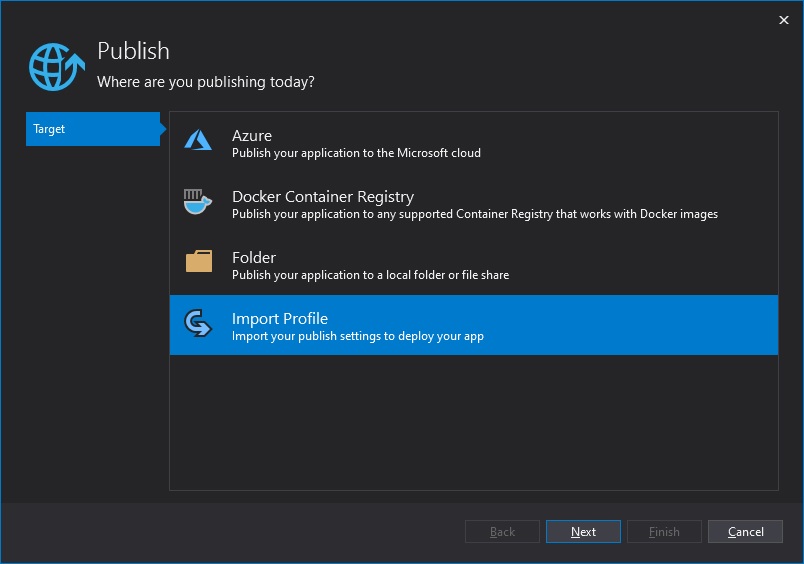The image size is (804, 564).
Task: Click the Docker images description text
Action: (x=475, y=214)
